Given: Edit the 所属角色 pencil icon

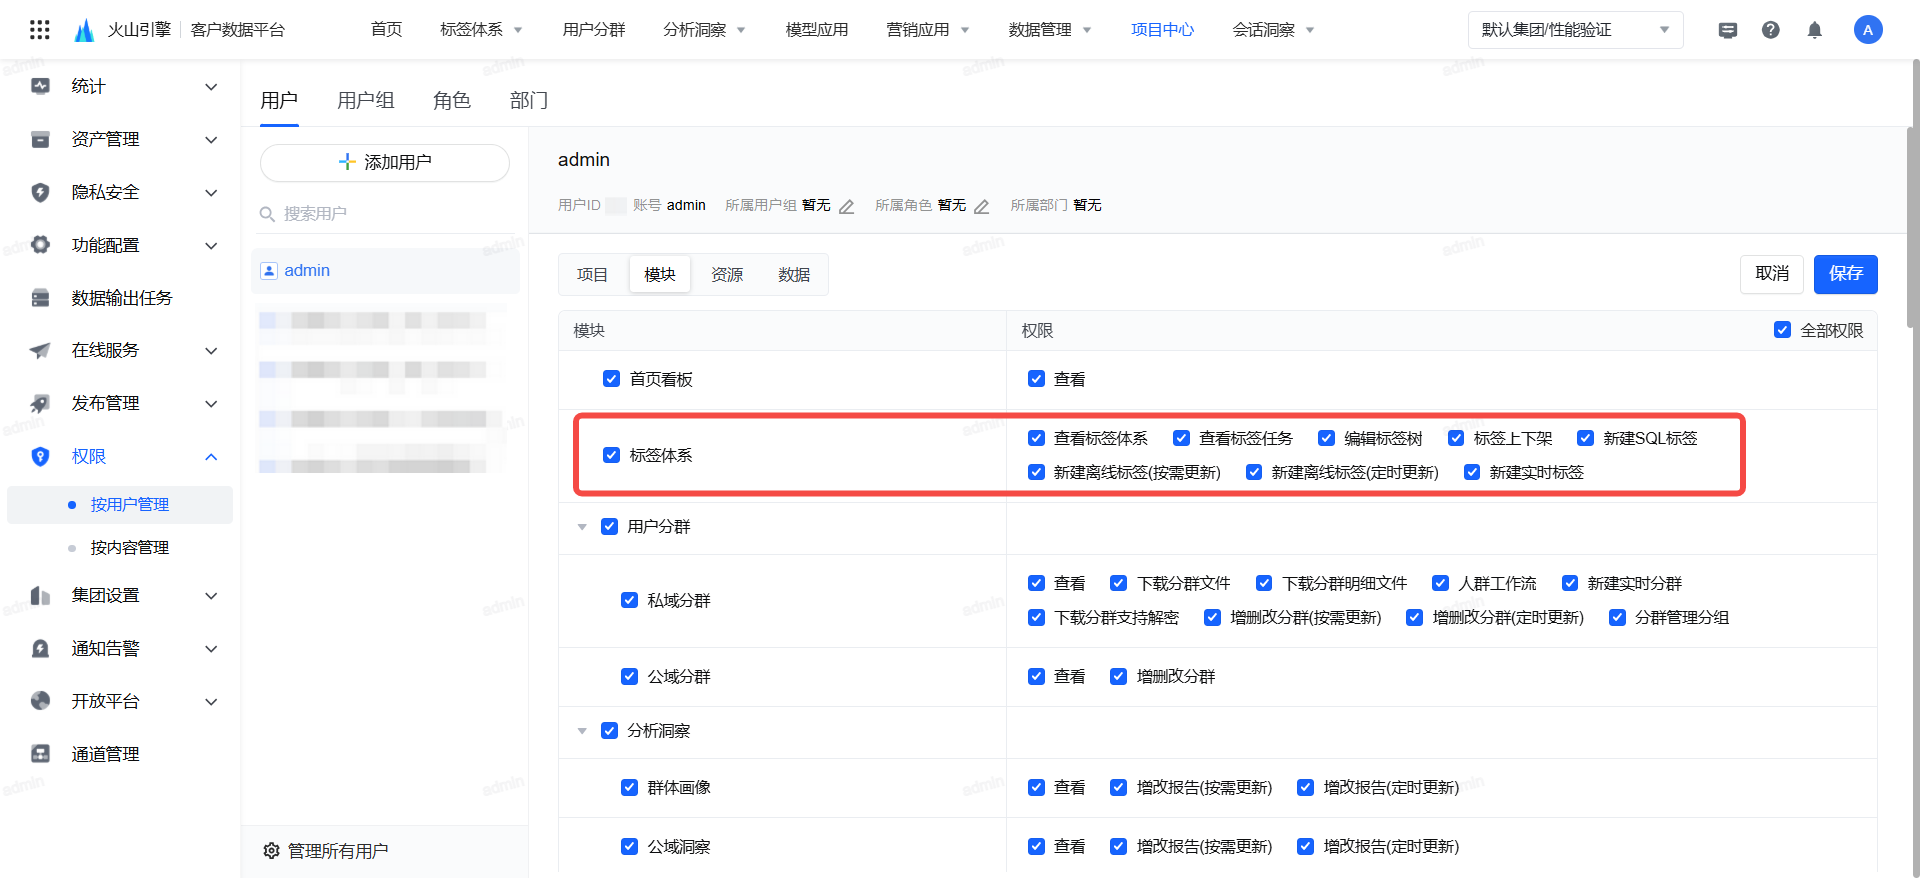Looking at the screenshot, I should click(981, 206).
